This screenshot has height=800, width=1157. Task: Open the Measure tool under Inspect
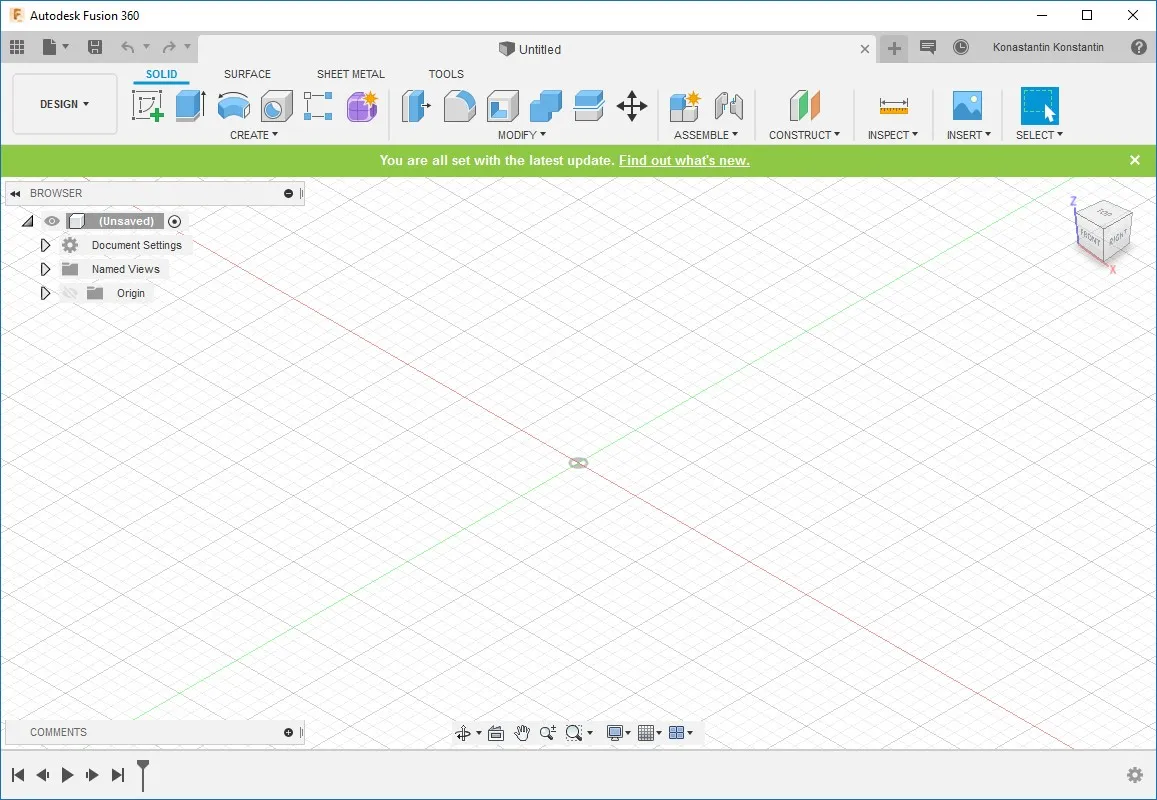(894, 106)
